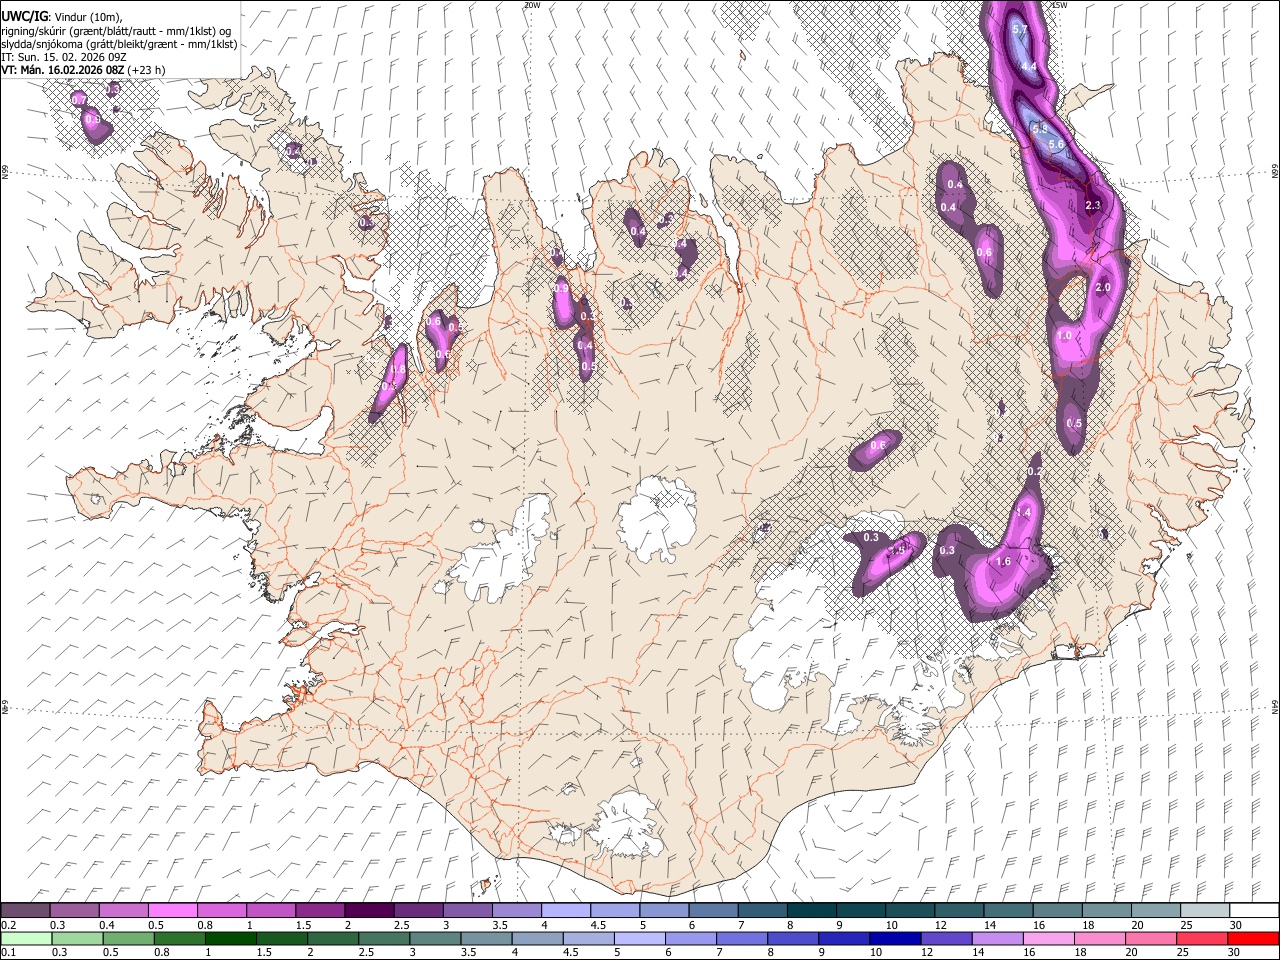Pick the 6 swatch in lower legend row
The width and height of the screenshot is (1280, 960).
click(x=690, y=939)
